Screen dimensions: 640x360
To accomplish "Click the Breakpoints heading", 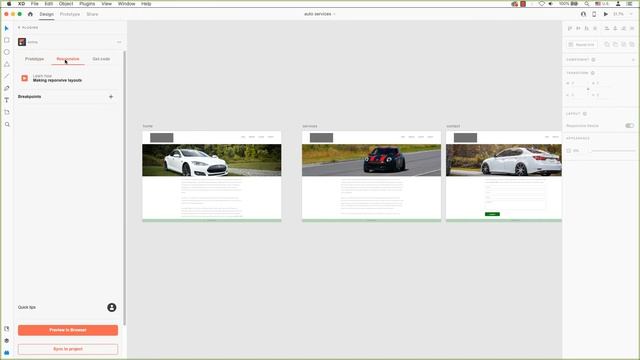I will click(x=29, y=97).
